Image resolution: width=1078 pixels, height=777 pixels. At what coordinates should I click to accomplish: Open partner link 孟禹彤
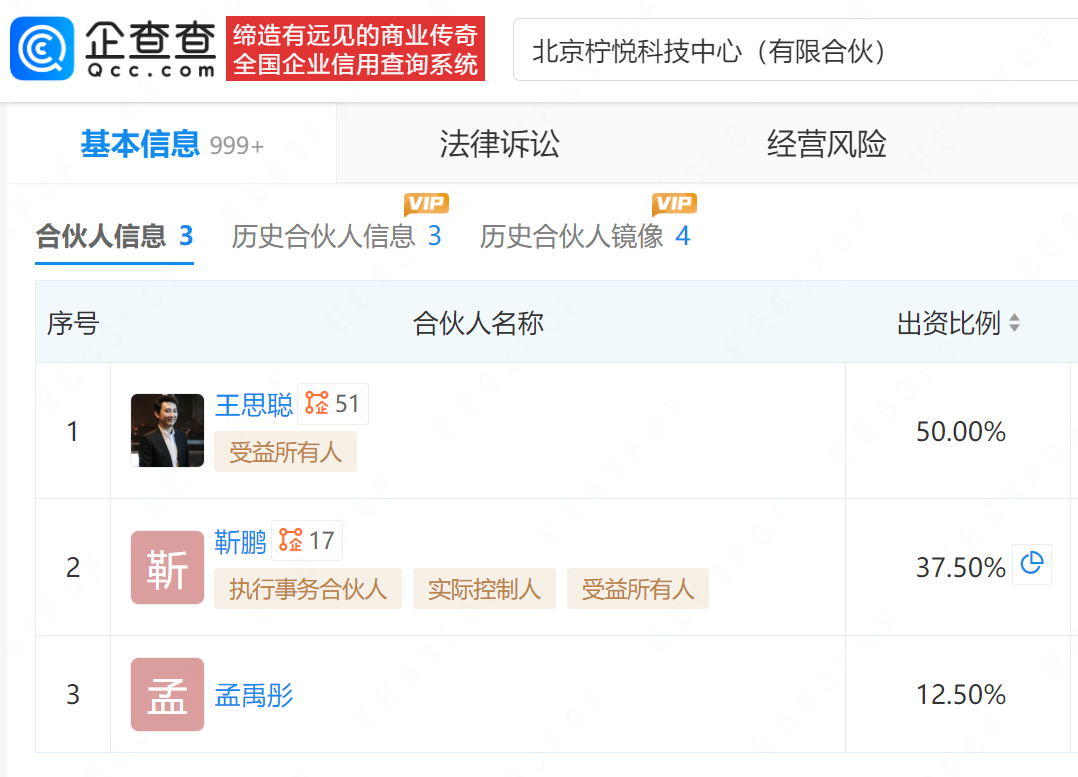254,695
